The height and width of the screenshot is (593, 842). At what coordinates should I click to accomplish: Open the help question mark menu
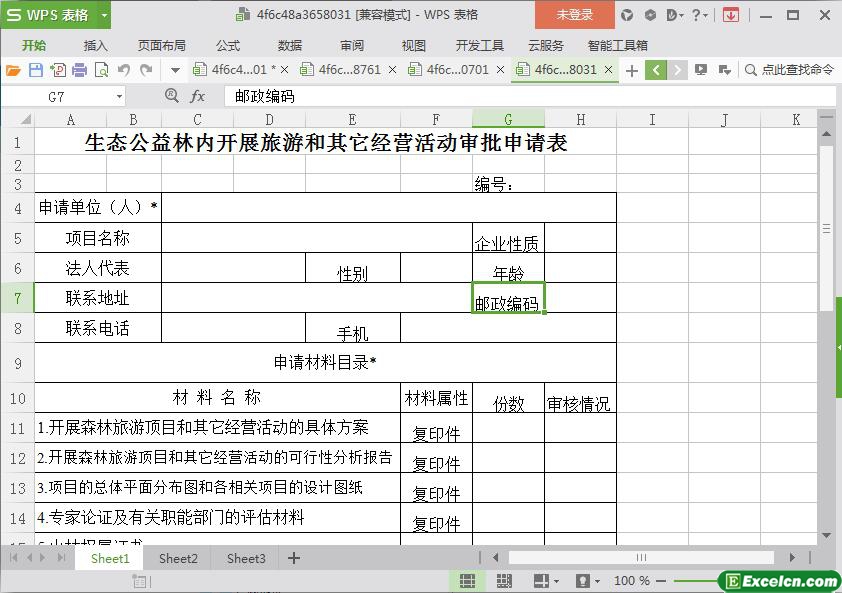tap(699, 15)
